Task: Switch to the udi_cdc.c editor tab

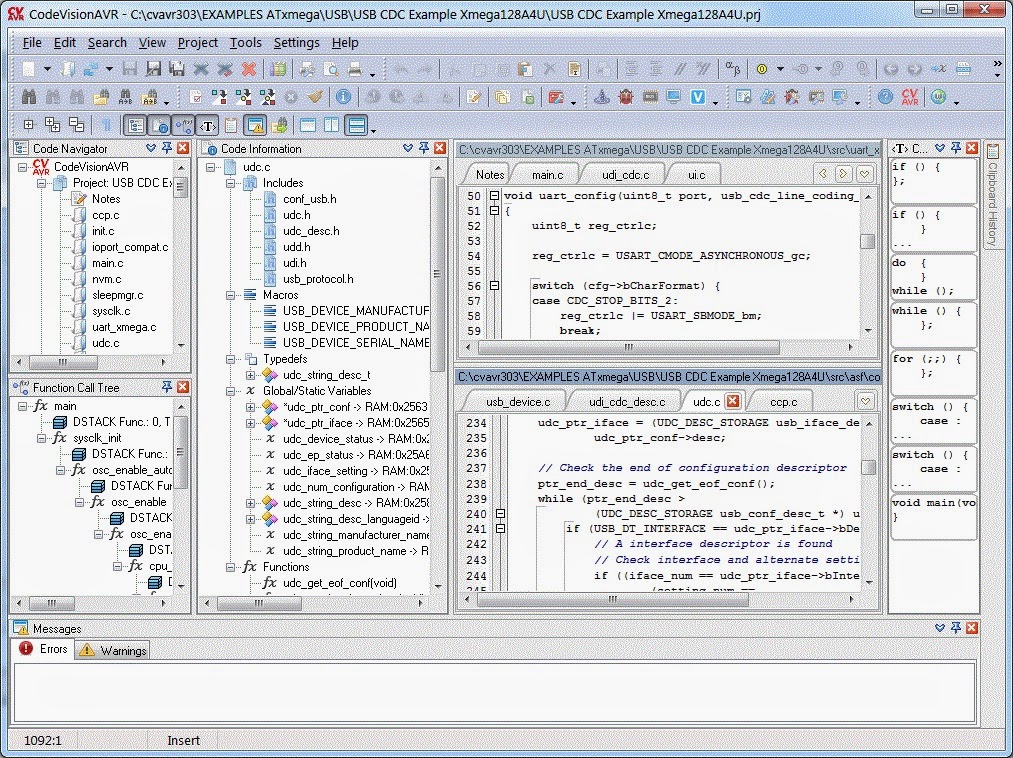Action: (625, 174)
